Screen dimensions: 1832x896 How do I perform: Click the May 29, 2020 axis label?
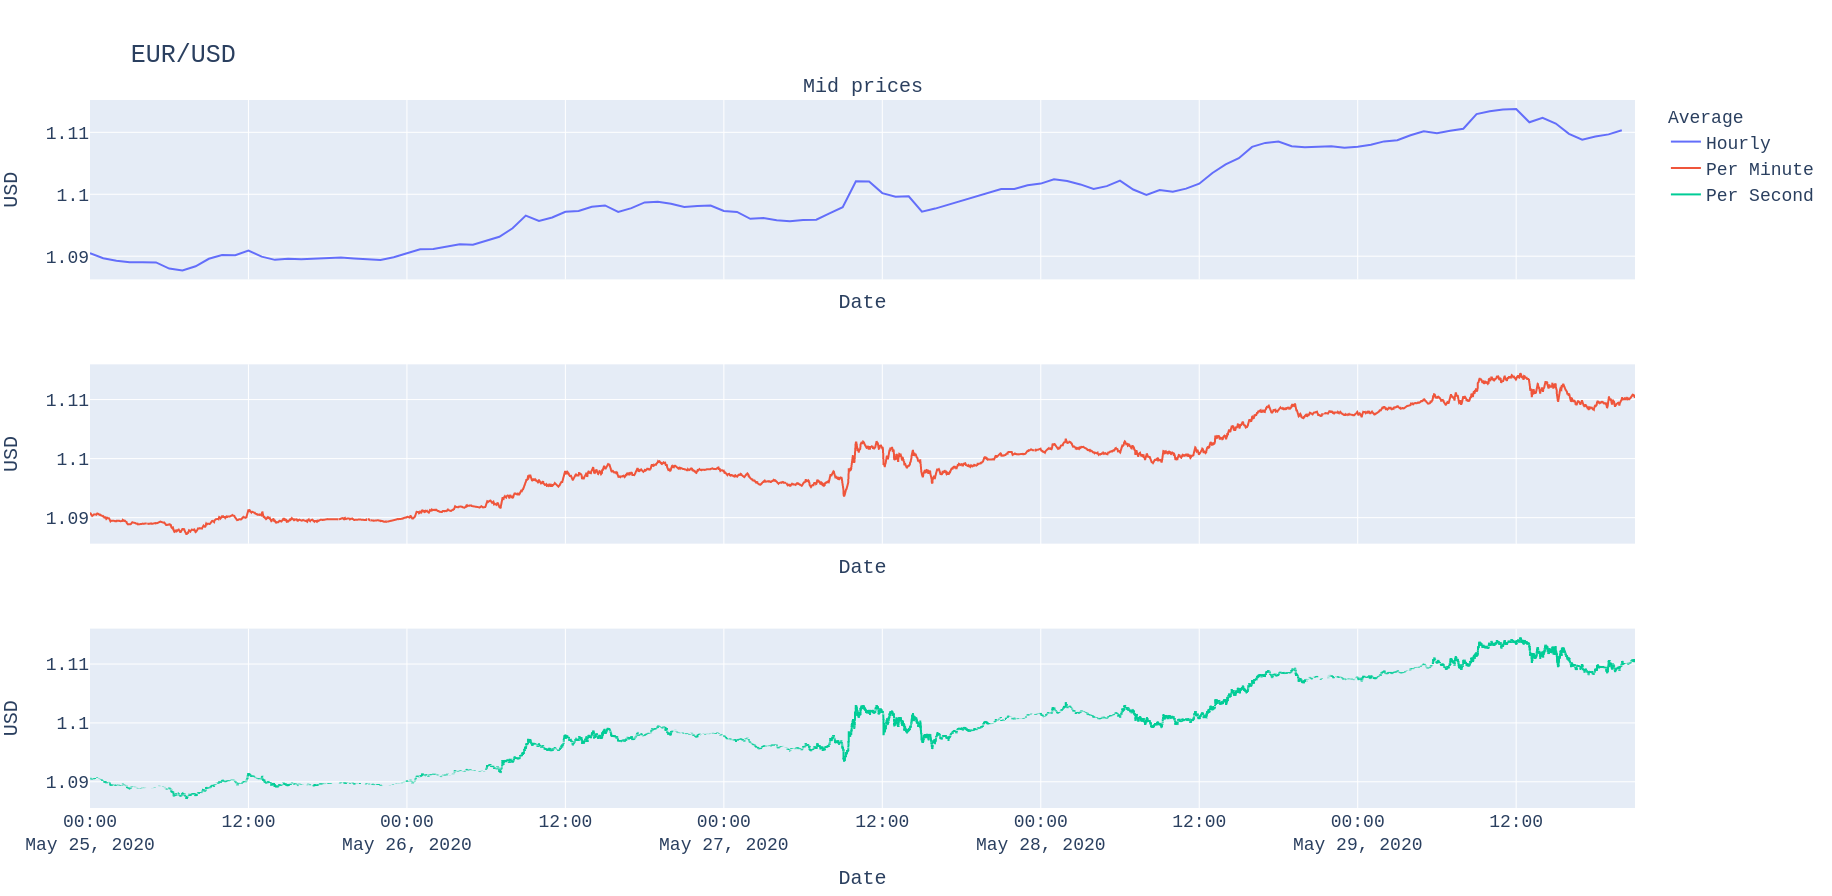pyautogui.click(x=1357, y=844)
